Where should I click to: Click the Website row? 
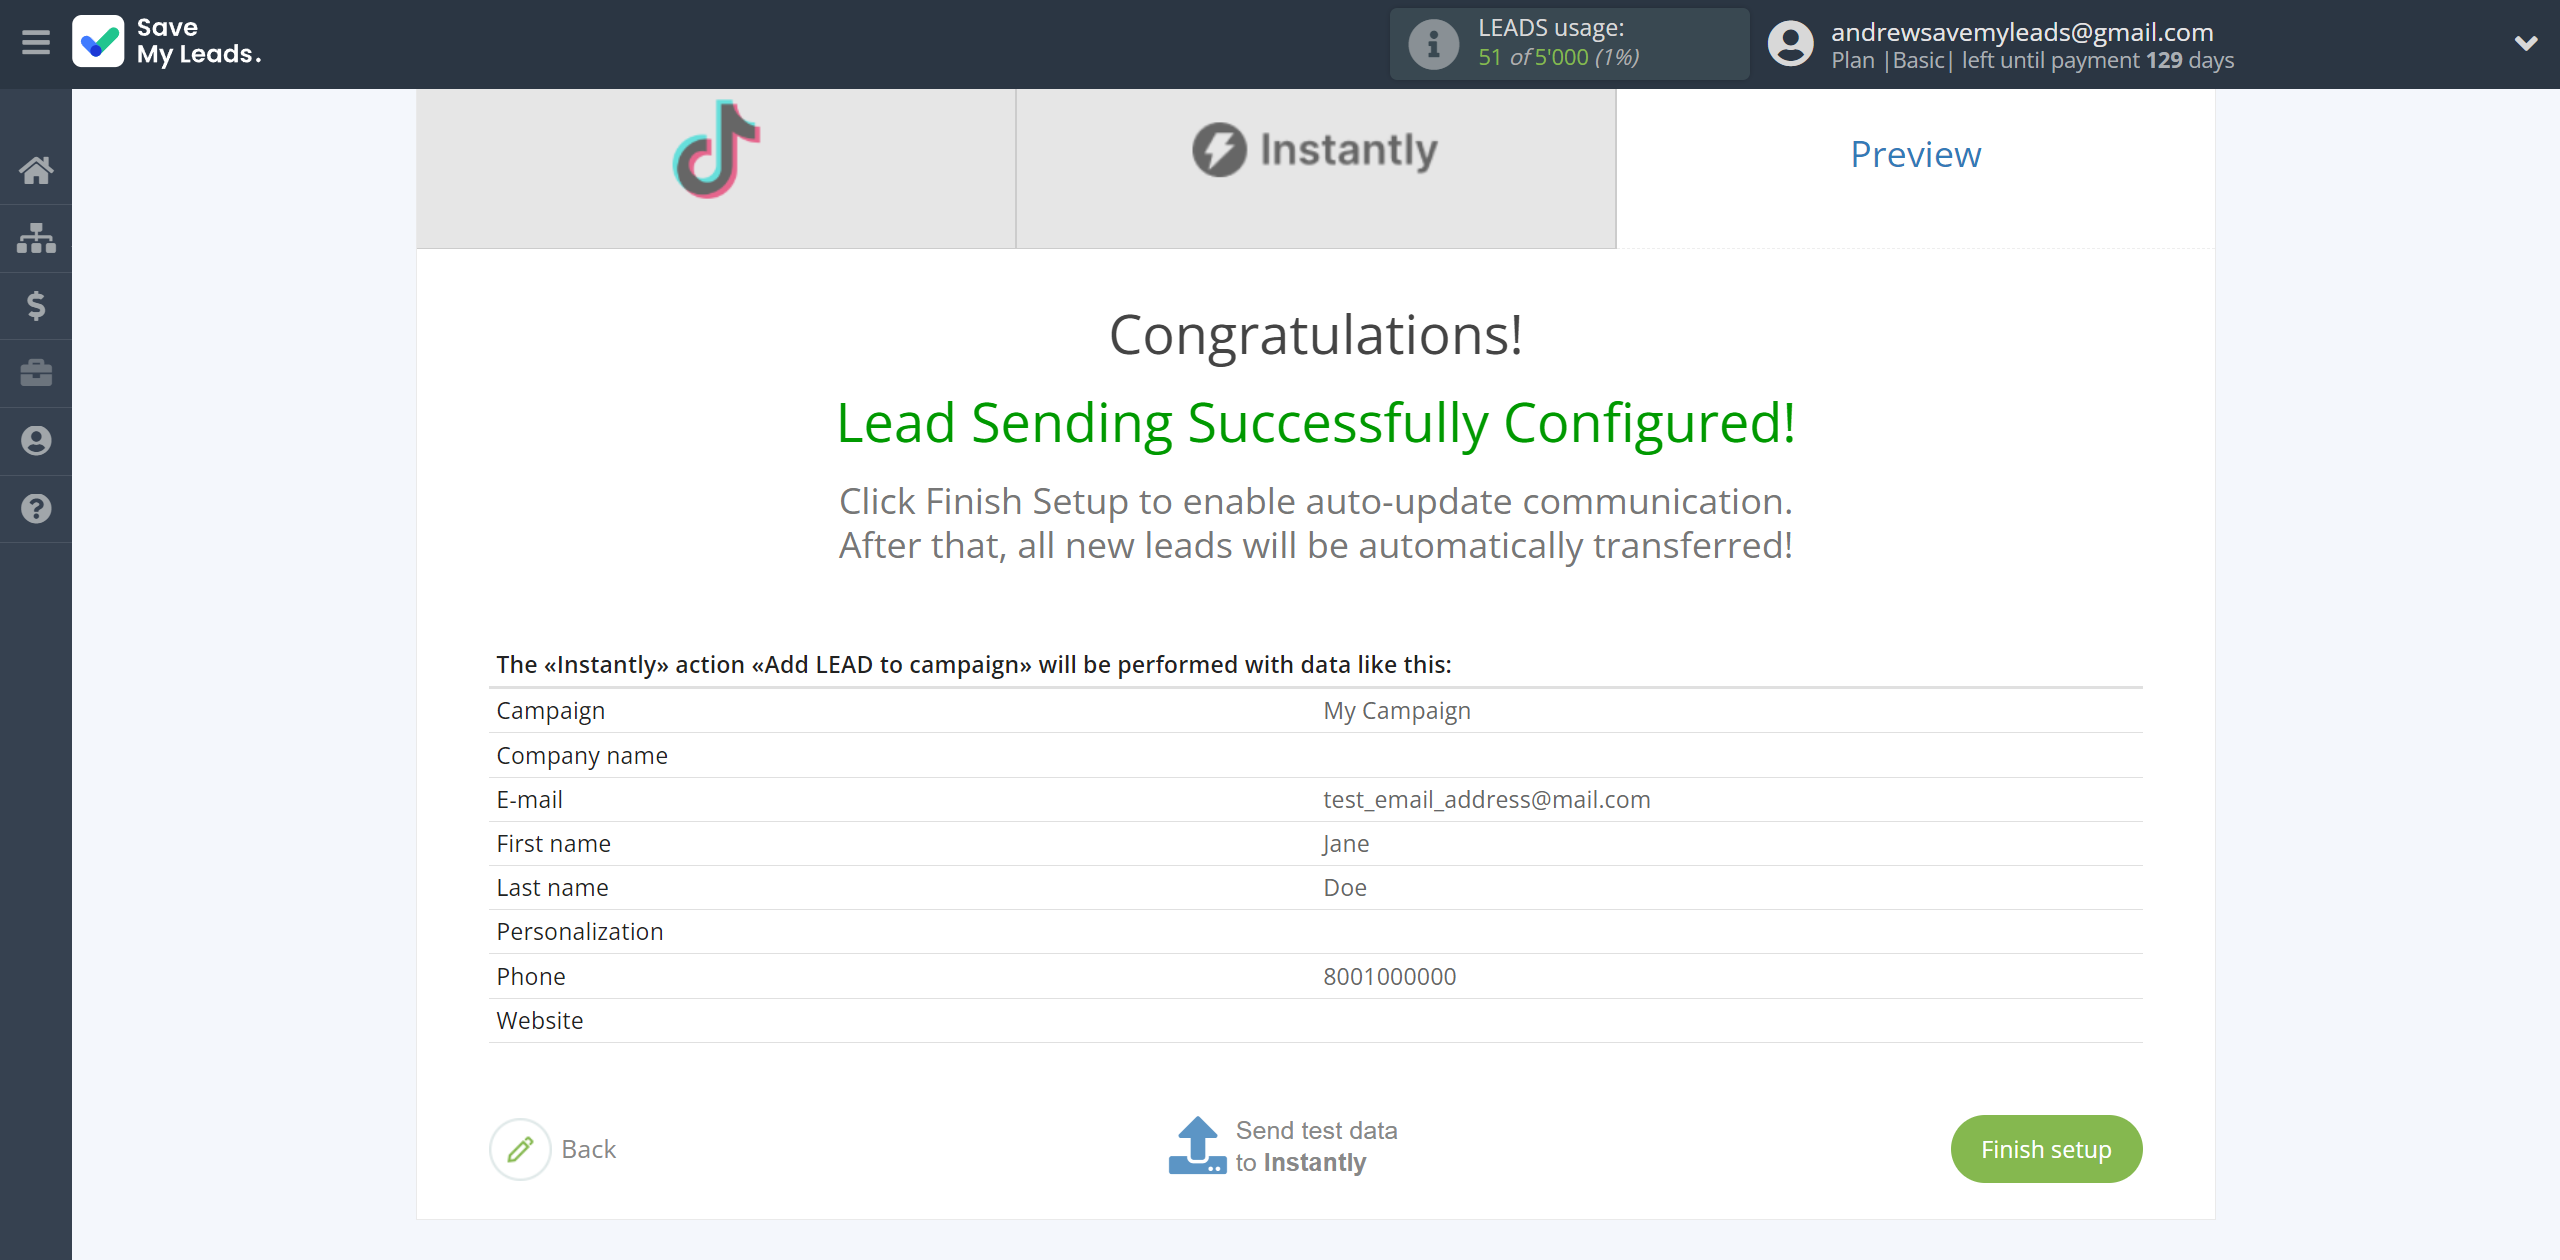coord(1315,1020)
